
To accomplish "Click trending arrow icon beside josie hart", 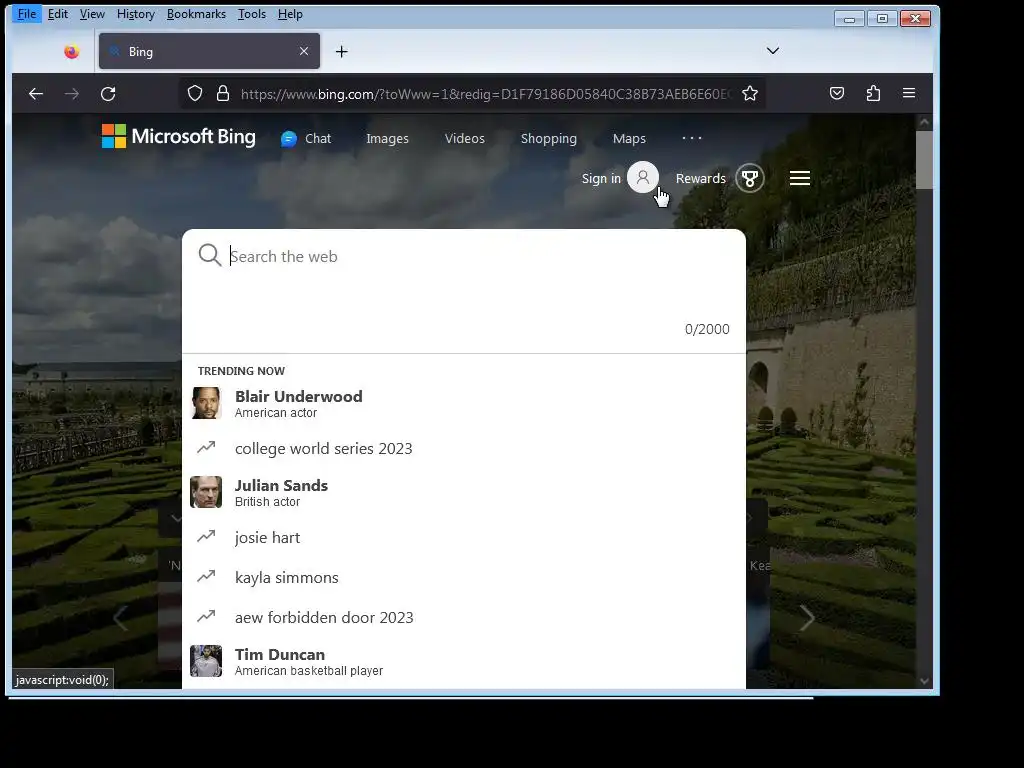I will (206, 536).
